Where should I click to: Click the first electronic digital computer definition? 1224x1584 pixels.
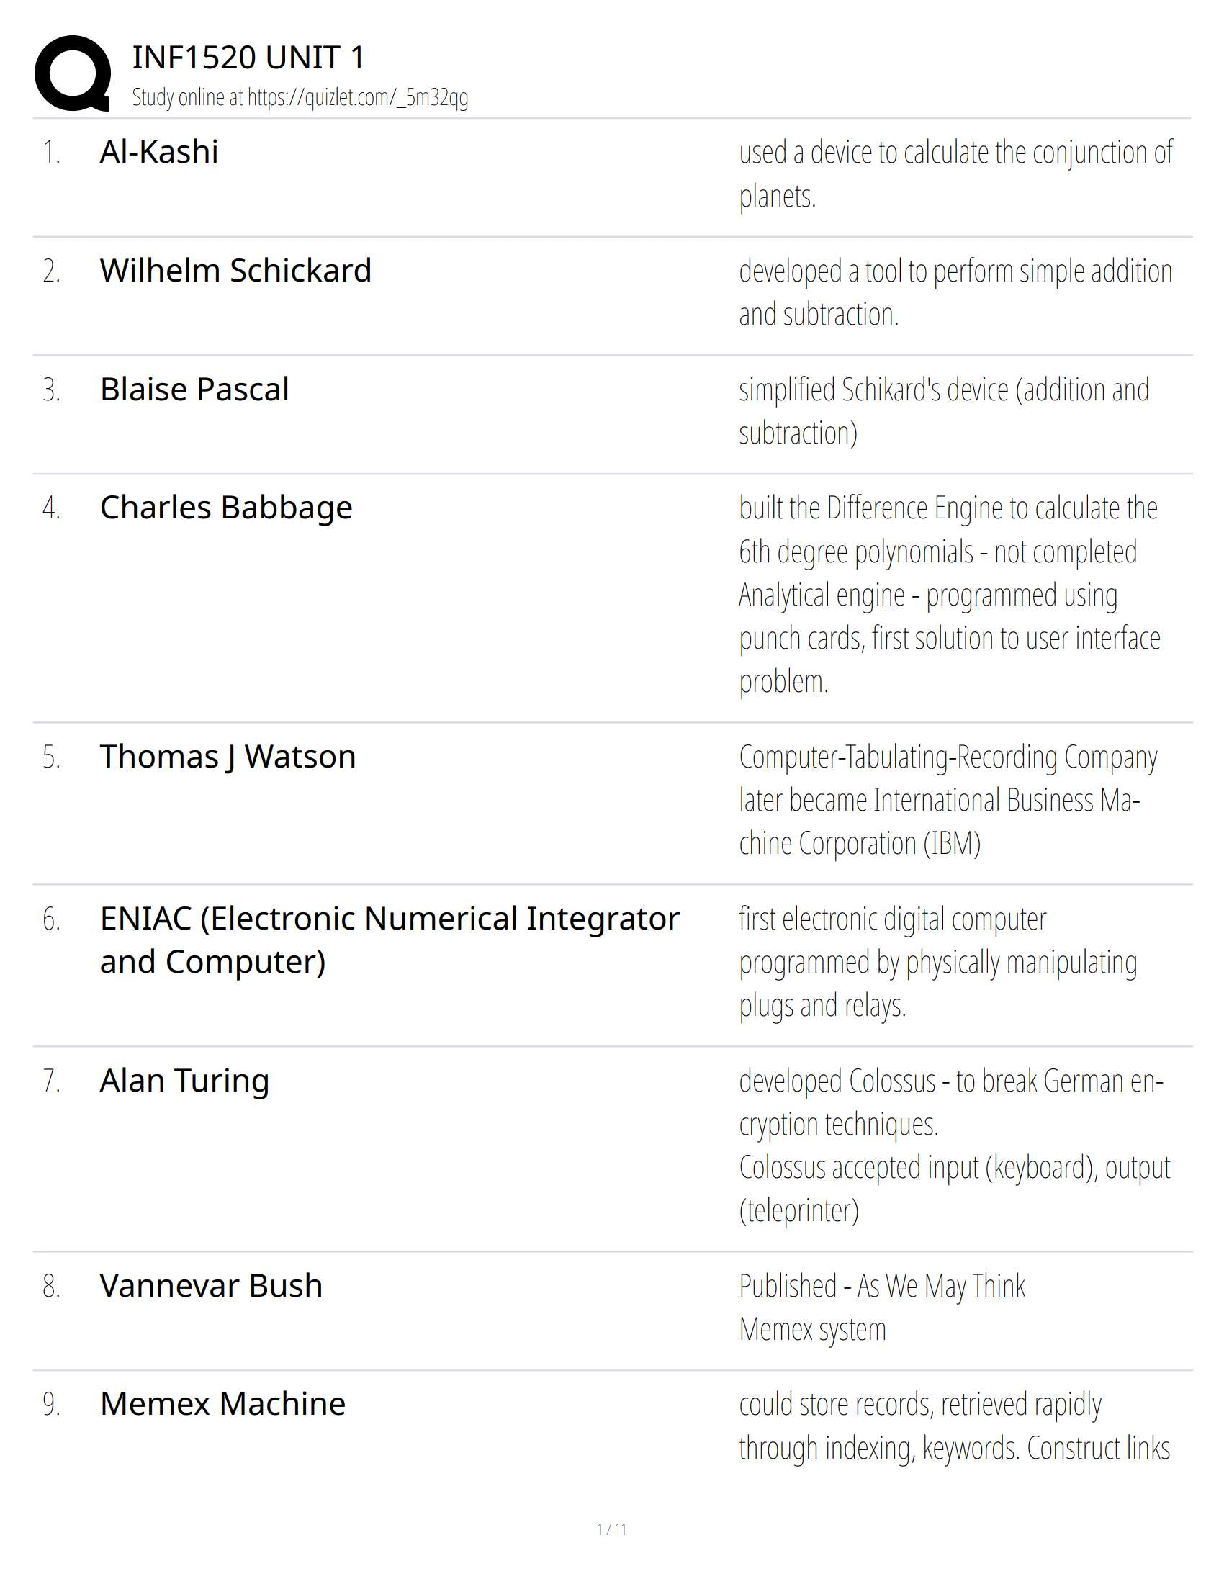click(937, 962)
